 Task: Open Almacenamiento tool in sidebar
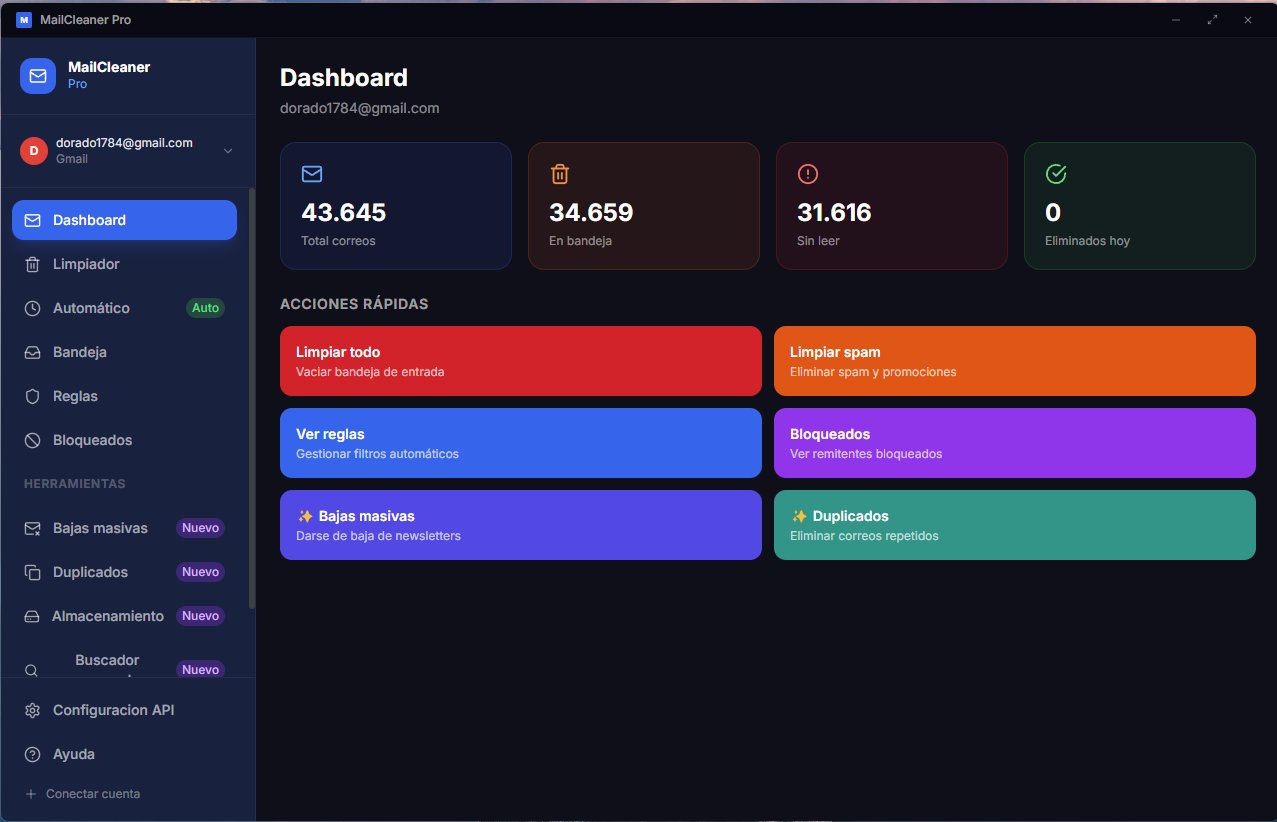(x=124, y=616)
